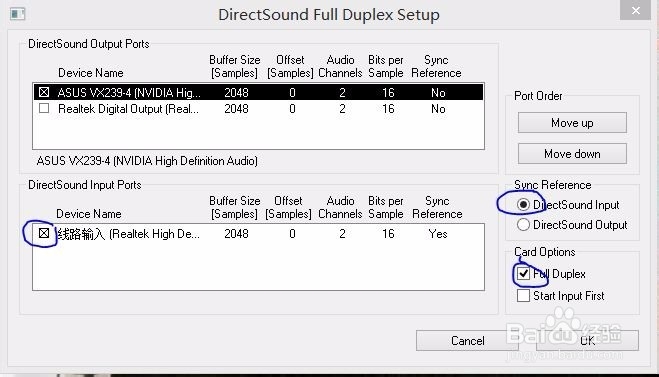Viewport: 659px width, 377px height.
Task: Click sync reference No in ASUS output row
Action: pos(438,92)
